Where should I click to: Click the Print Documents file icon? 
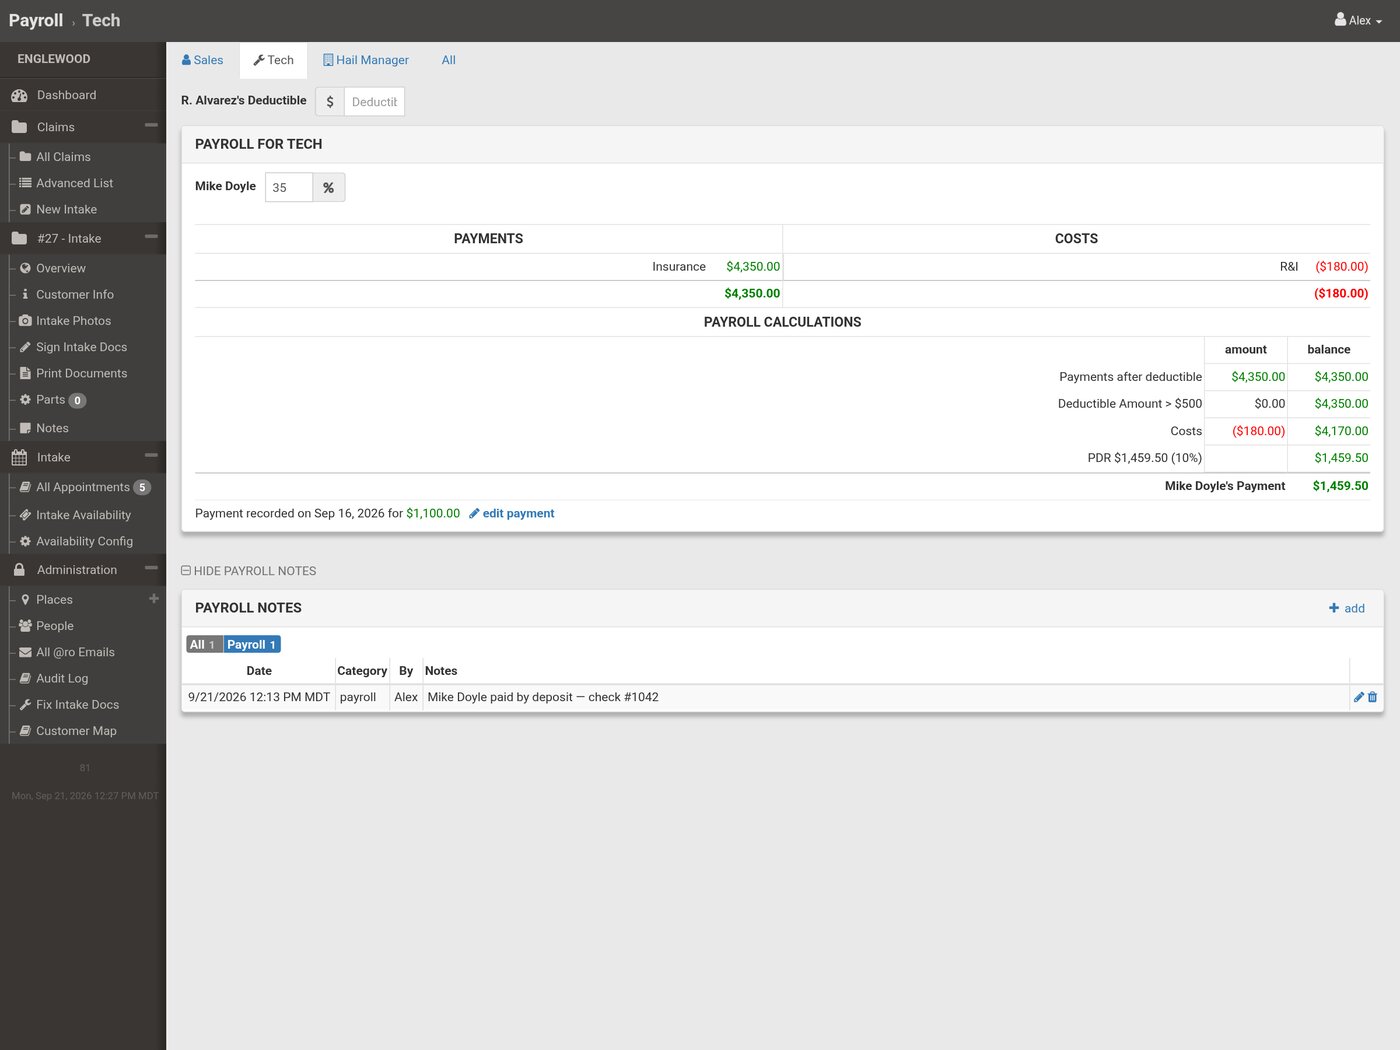tap(25, 373)
